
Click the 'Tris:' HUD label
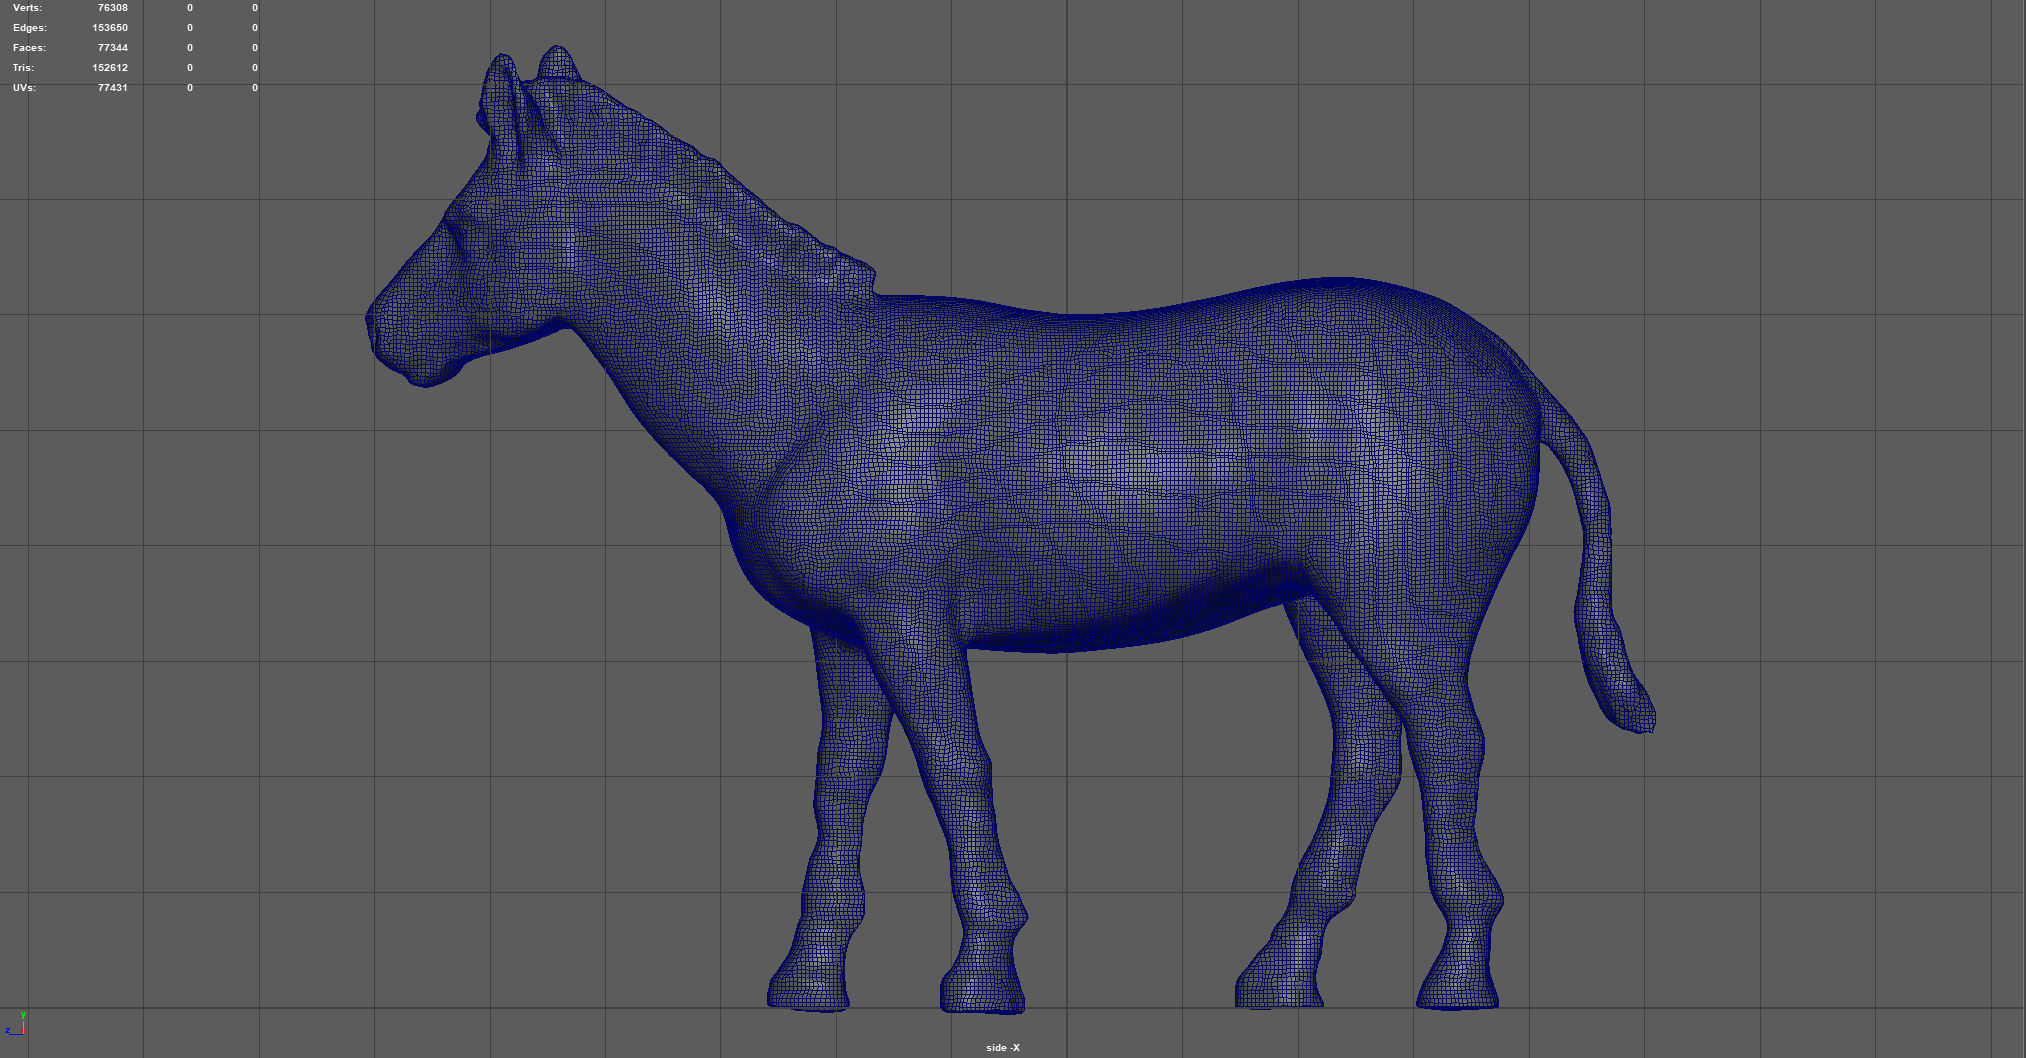pyautogui.click(x=23, y=68)
